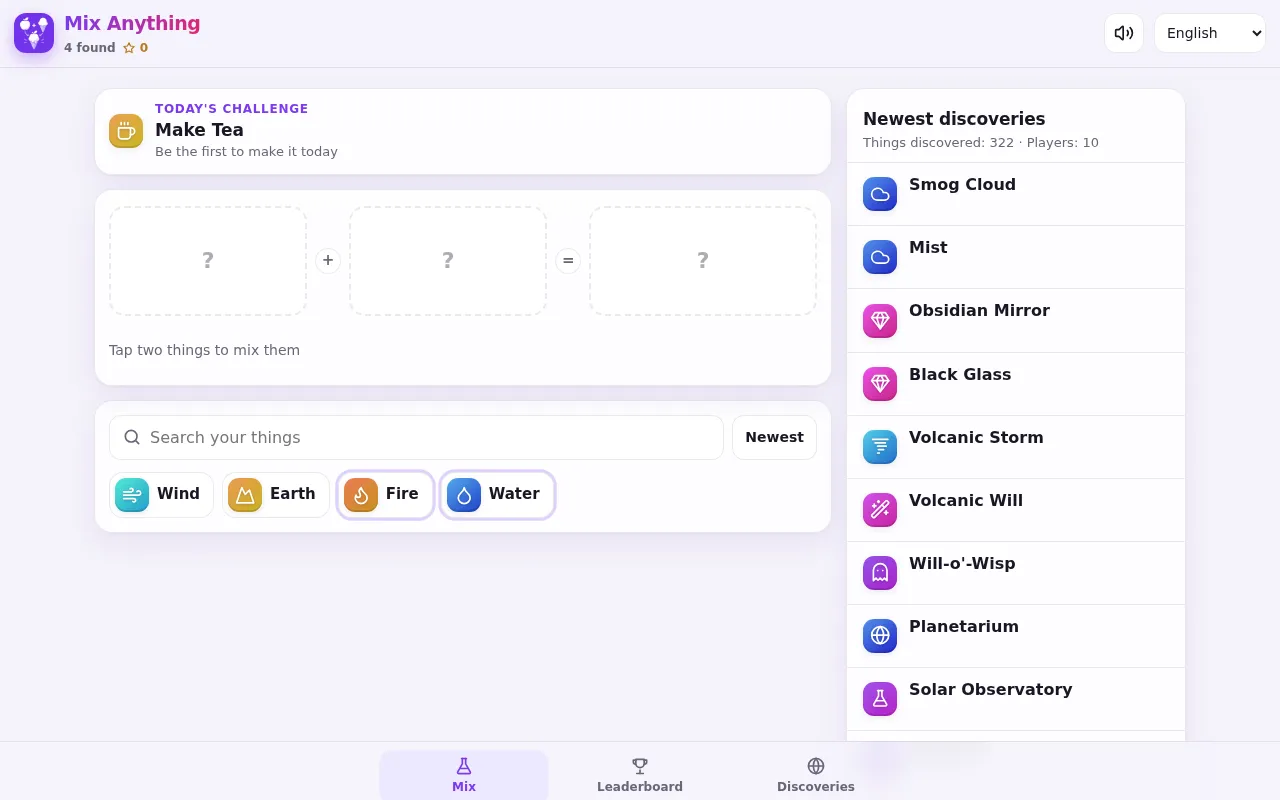Open the Smog Cloud discovery entry
The image size is (1280, 800).
coord(1016,194)
